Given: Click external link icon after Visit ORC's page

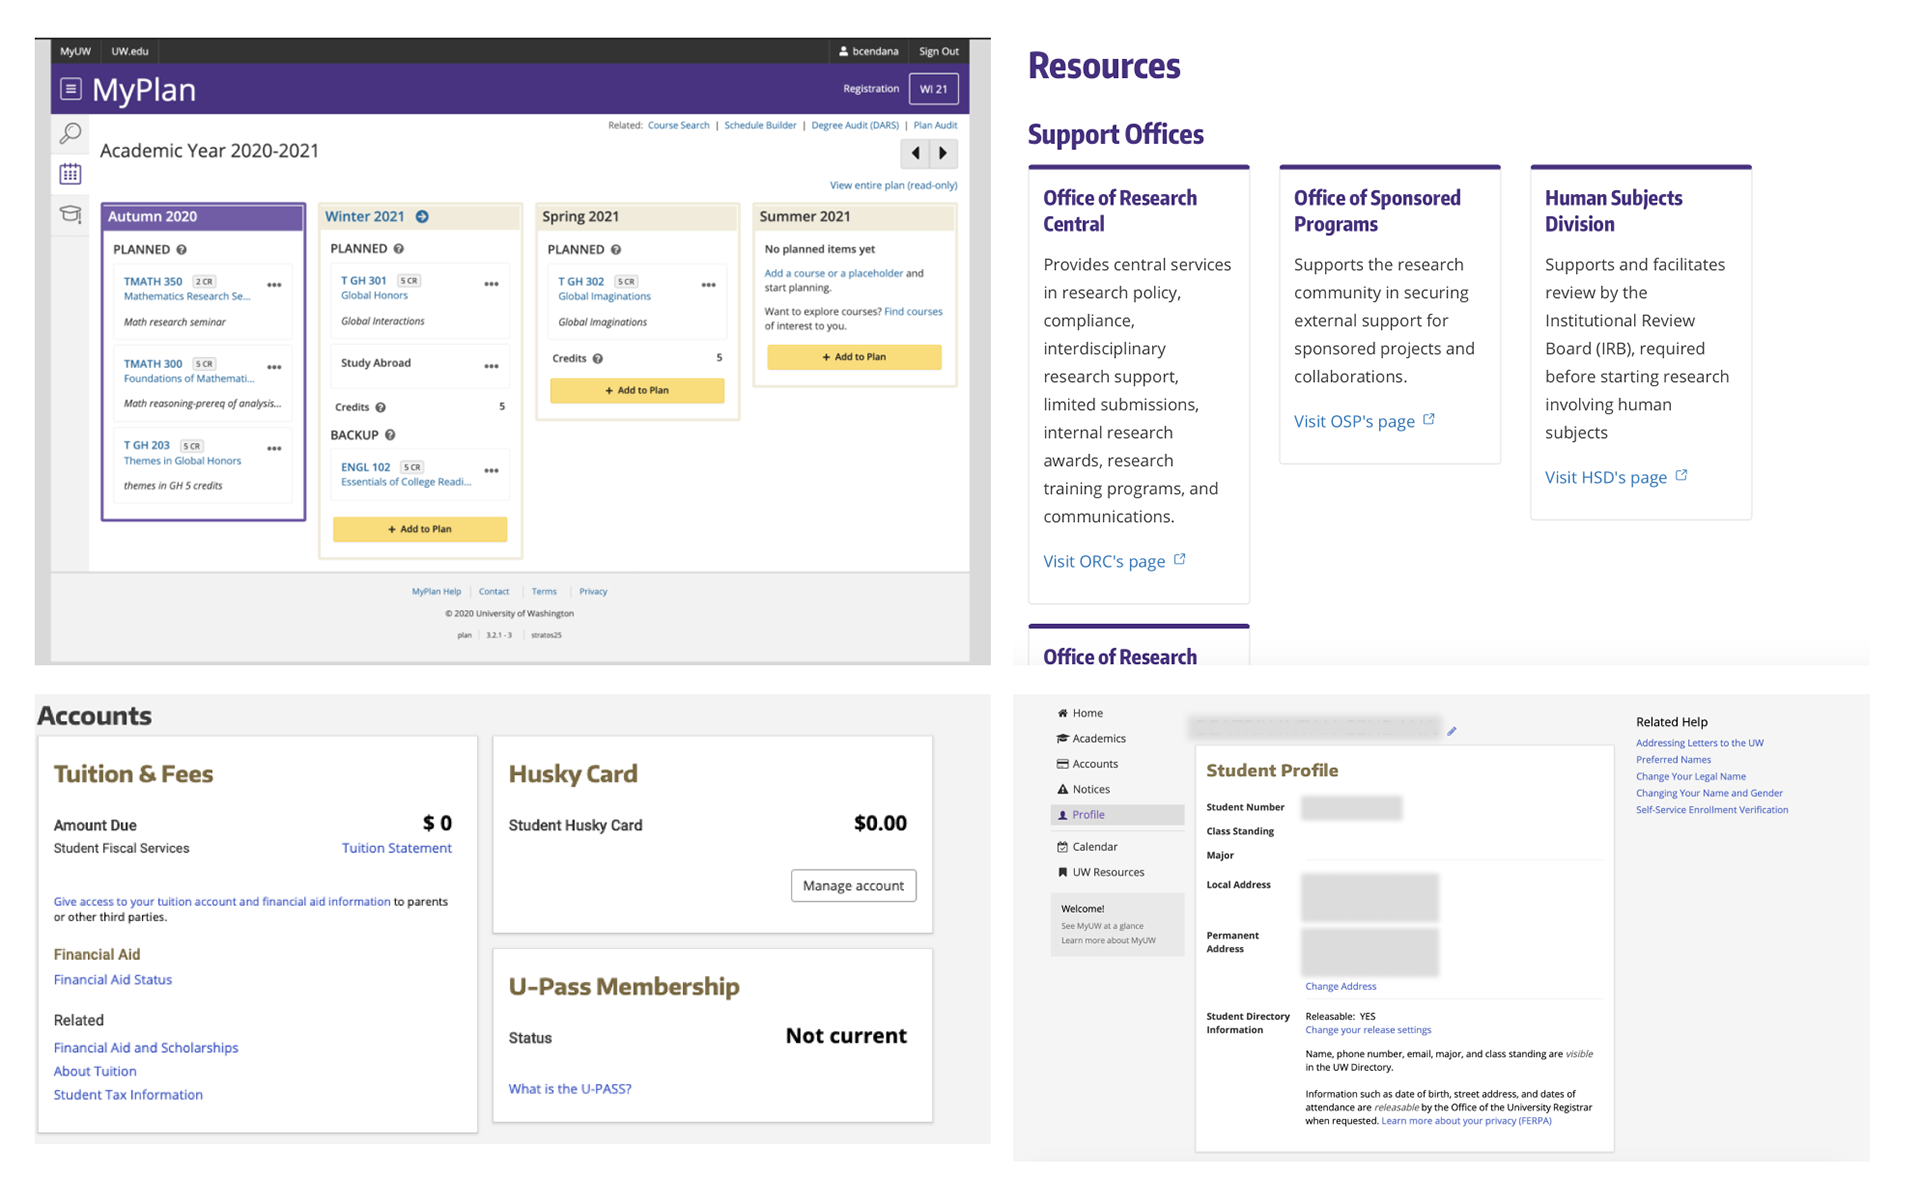Looking at the screenshot, I should coord(1180,559).
